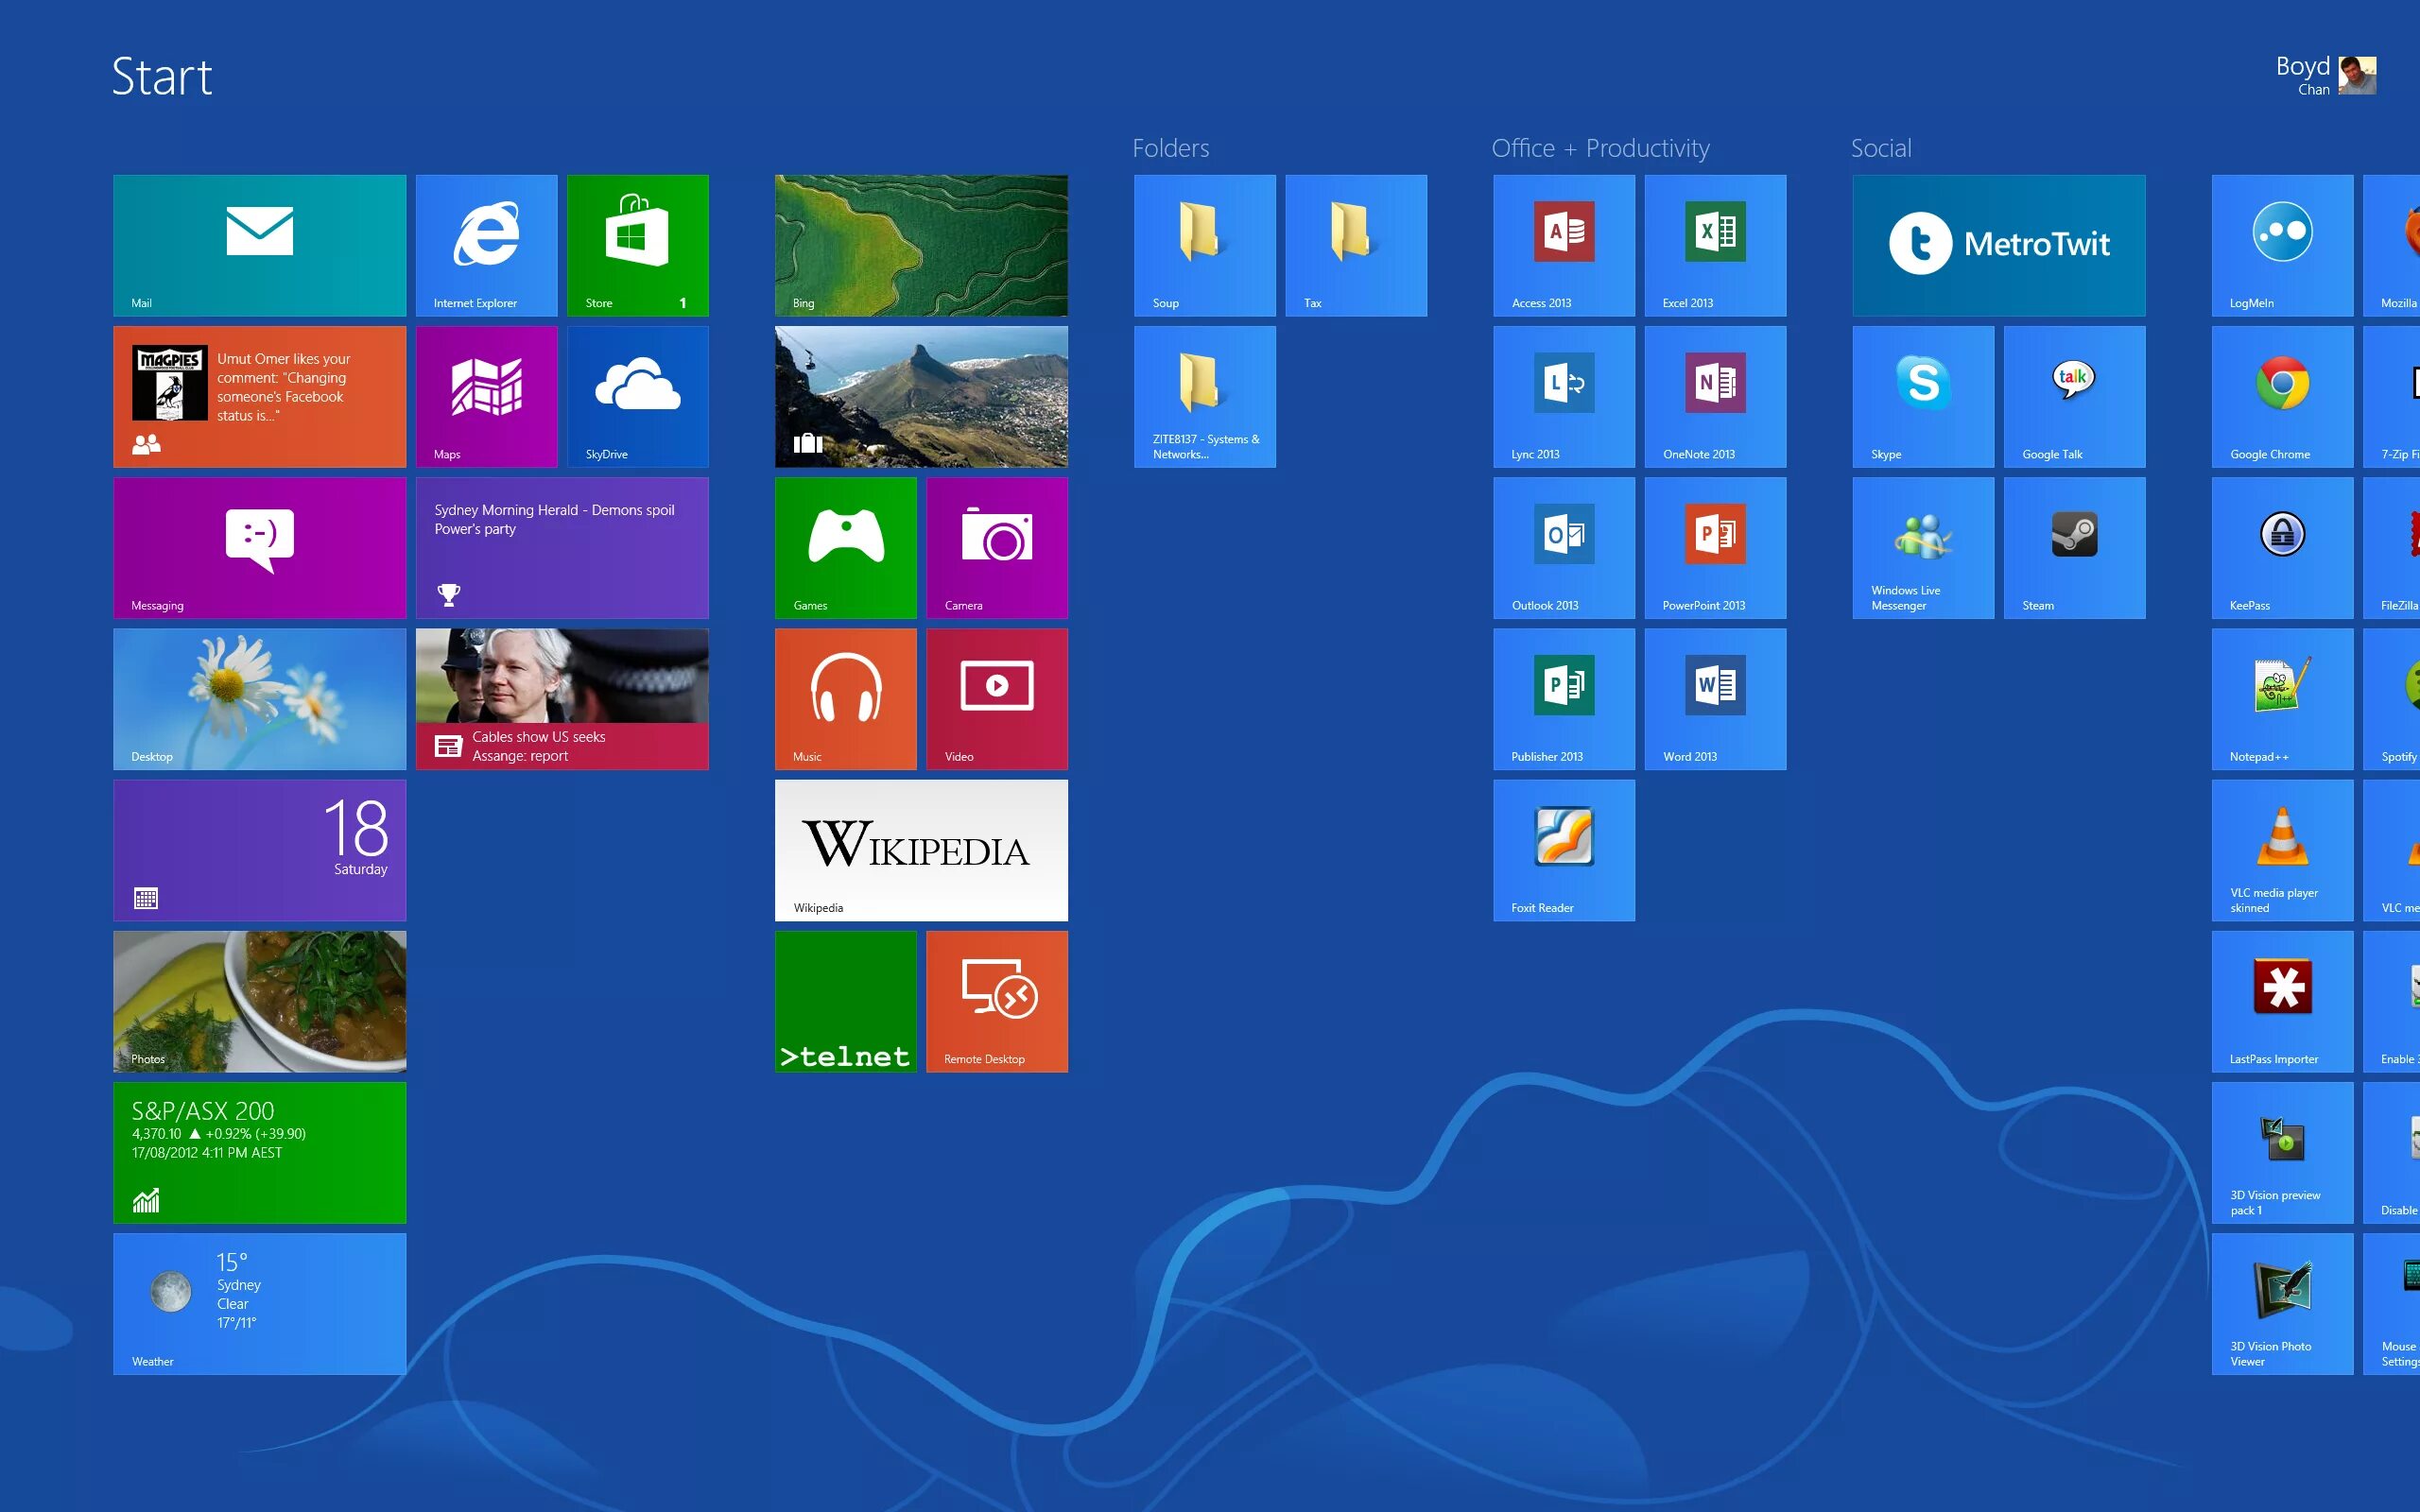Launch Remote Desktop tile
The image size is (2420, 1512).
pyautogui.click(x=996, y=1001)
